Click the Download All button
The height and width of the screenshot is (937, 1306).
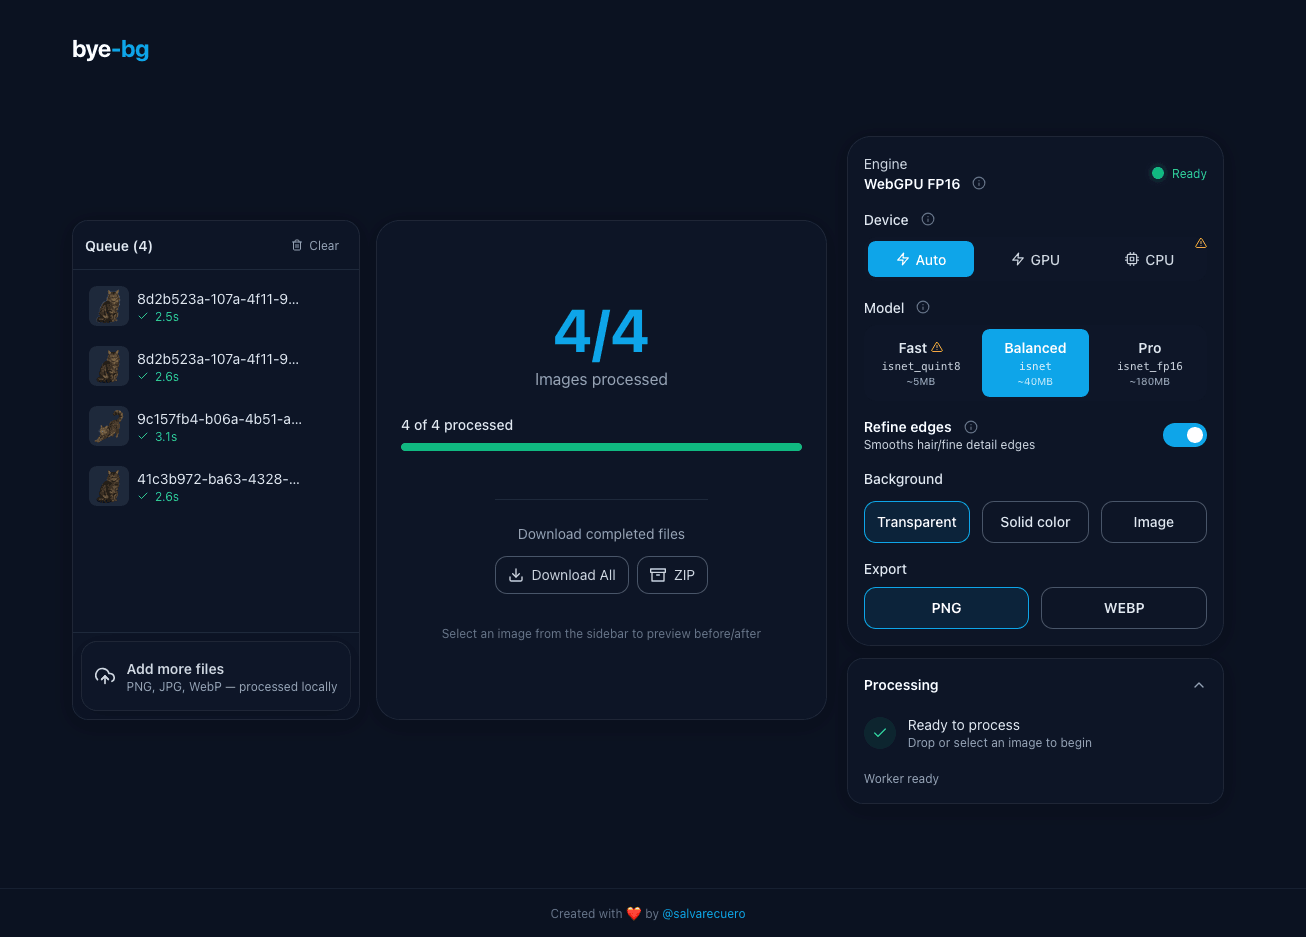click(562, 575)
